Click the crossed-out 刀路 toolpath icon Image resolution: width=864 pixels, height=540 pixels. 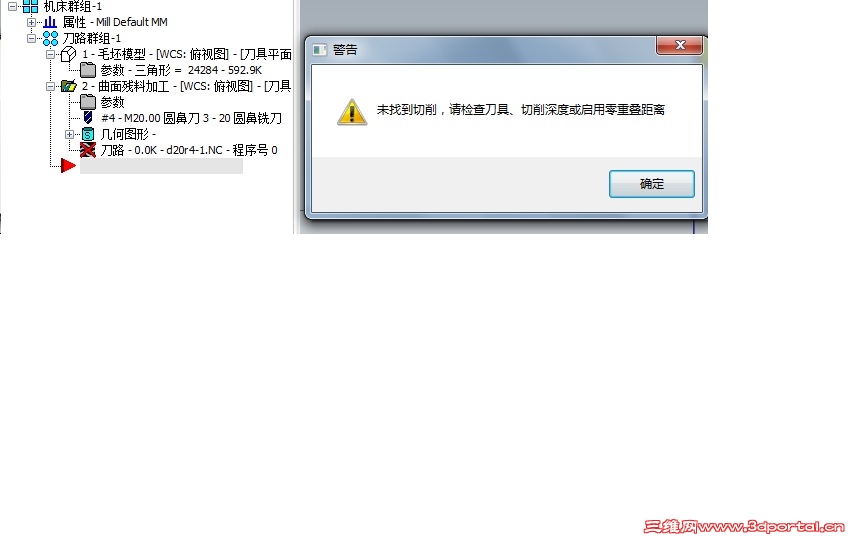(x=88, y=150)
